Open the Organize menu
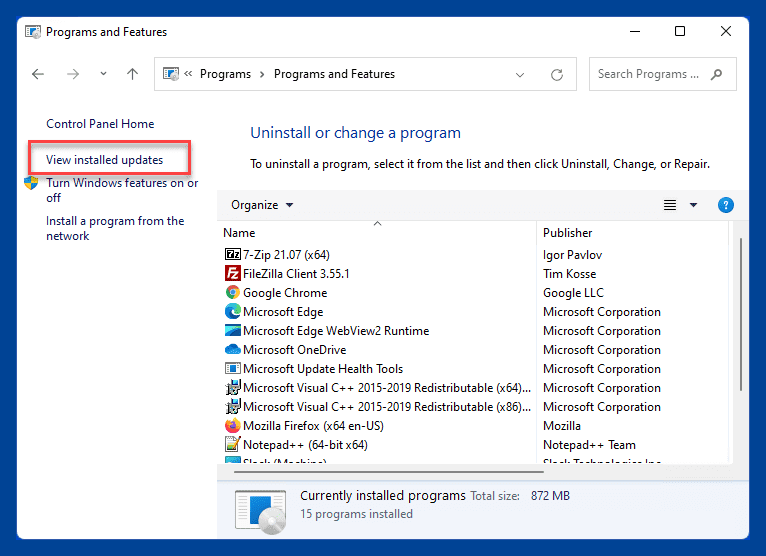This screenshot has height=556, width=766. point(262,205)
